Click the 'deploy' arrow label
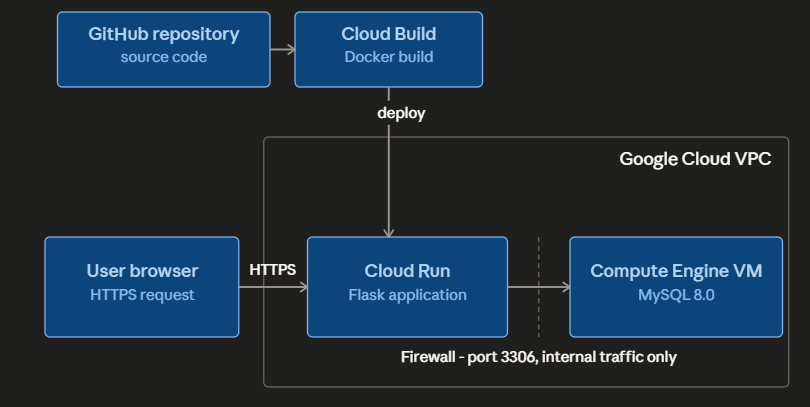This screenshot has width=810, height=407. (x=401, y=113)
